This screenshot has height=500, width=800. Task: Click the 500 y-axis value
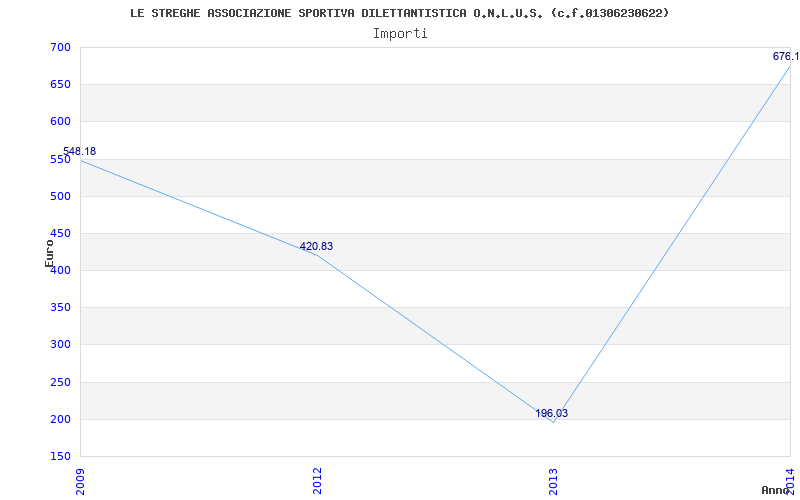tap(60, 196)
